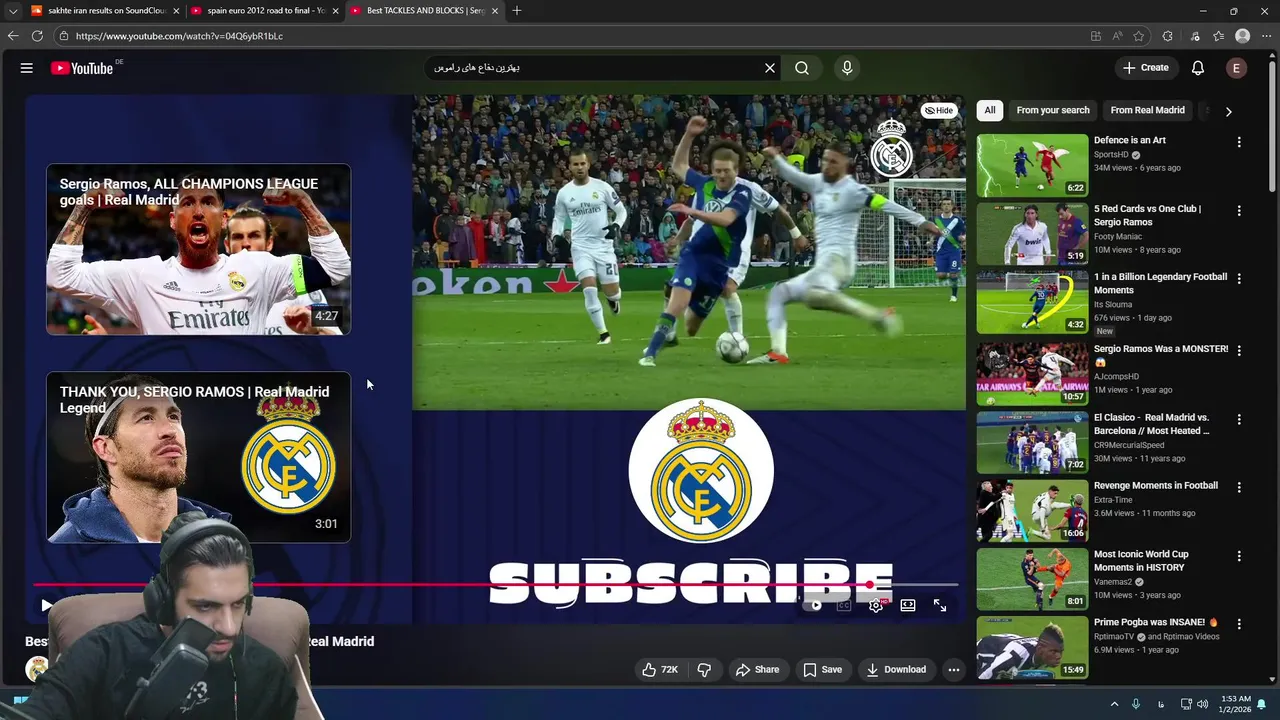Dislike the video

[704, 670]
